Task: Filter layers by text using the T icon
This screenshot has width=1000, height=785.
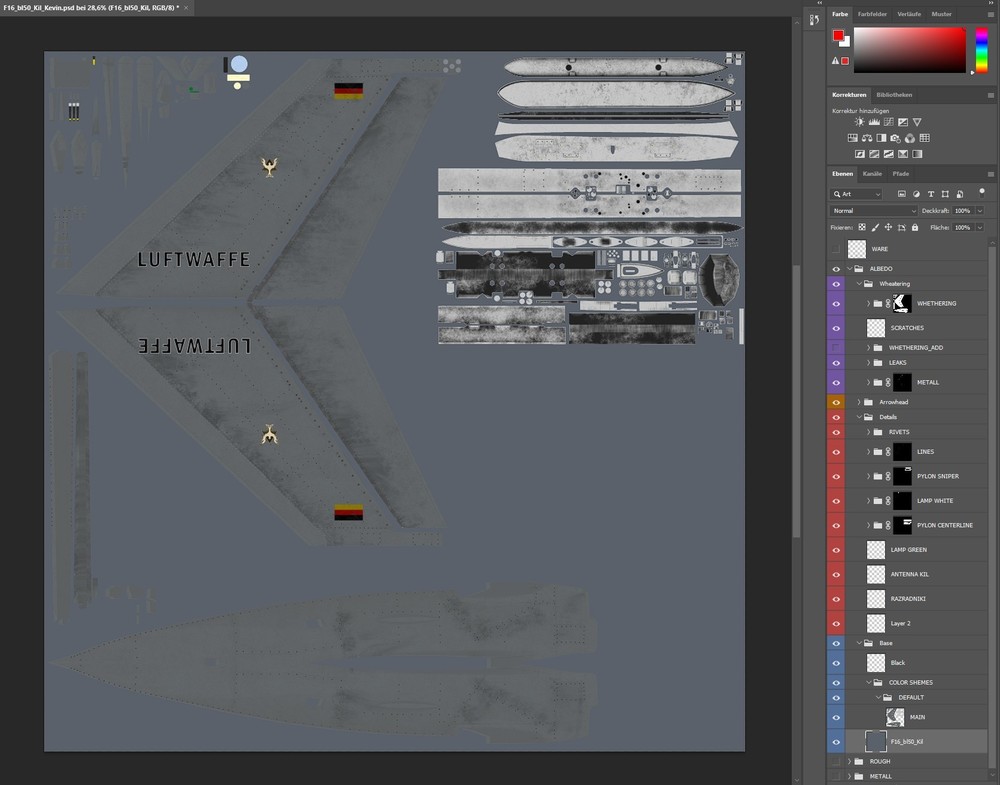Action: 931,193
